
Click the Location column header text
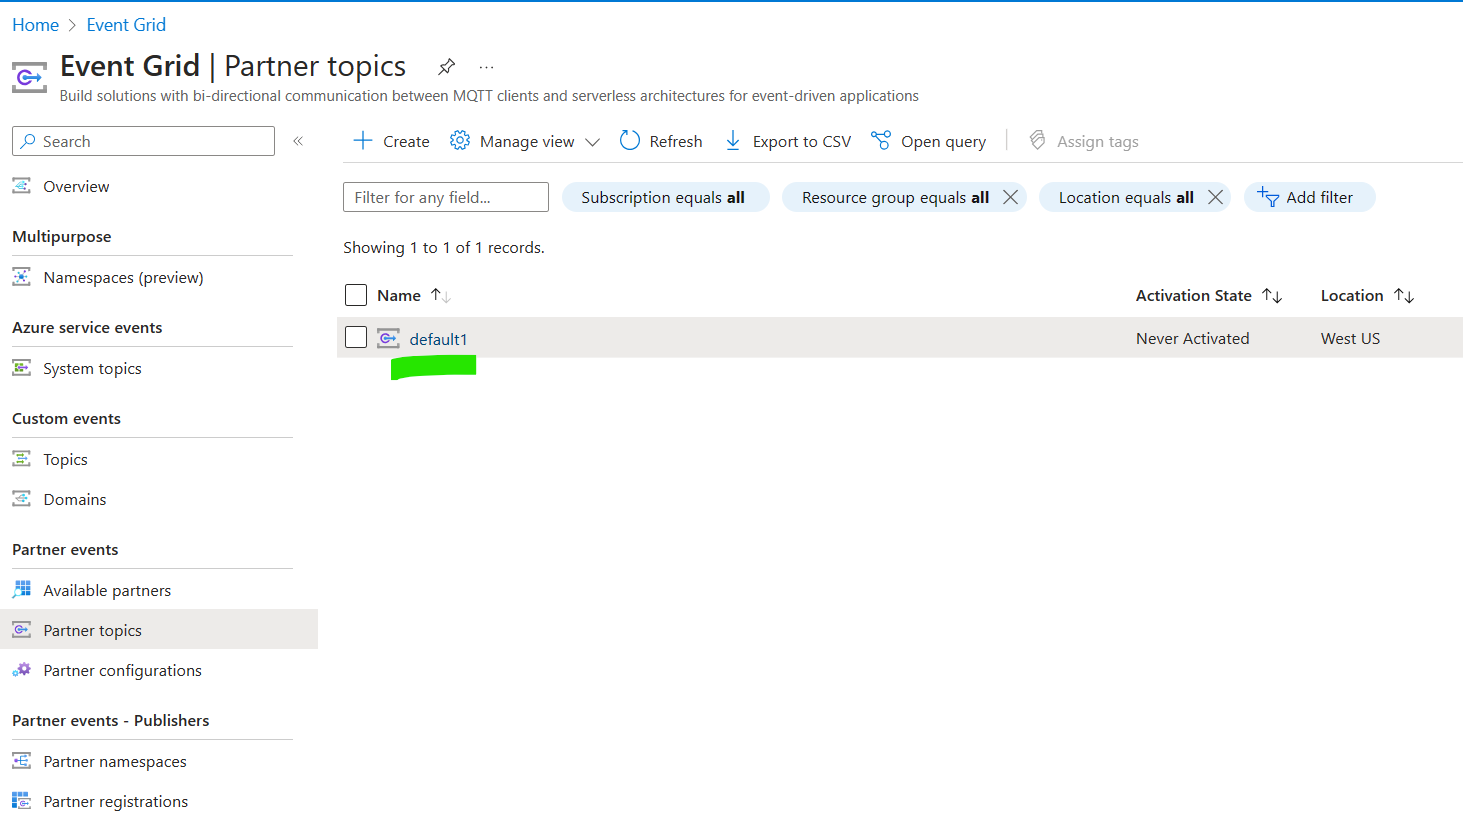pos(1352,295)
